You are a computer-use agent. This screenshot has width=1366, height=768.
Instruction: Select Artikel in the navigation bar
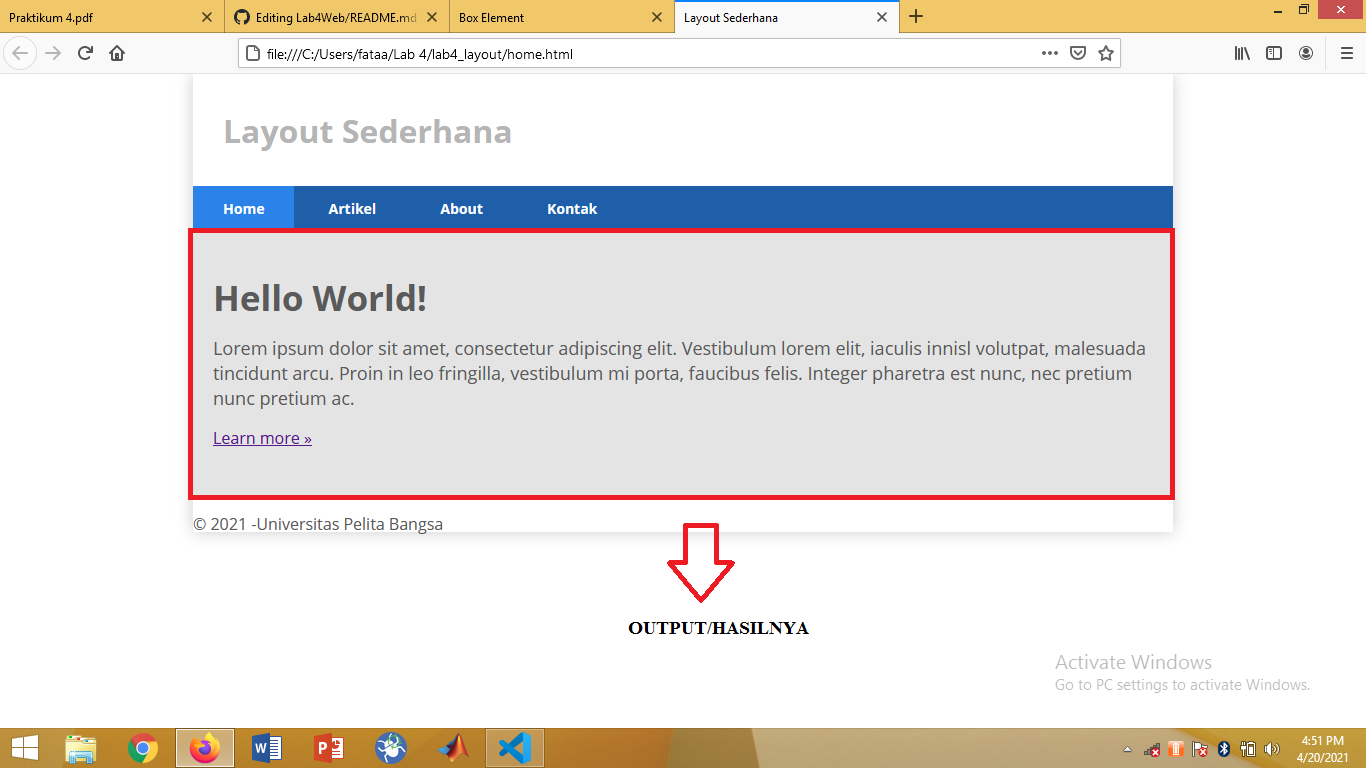[352, 208]
